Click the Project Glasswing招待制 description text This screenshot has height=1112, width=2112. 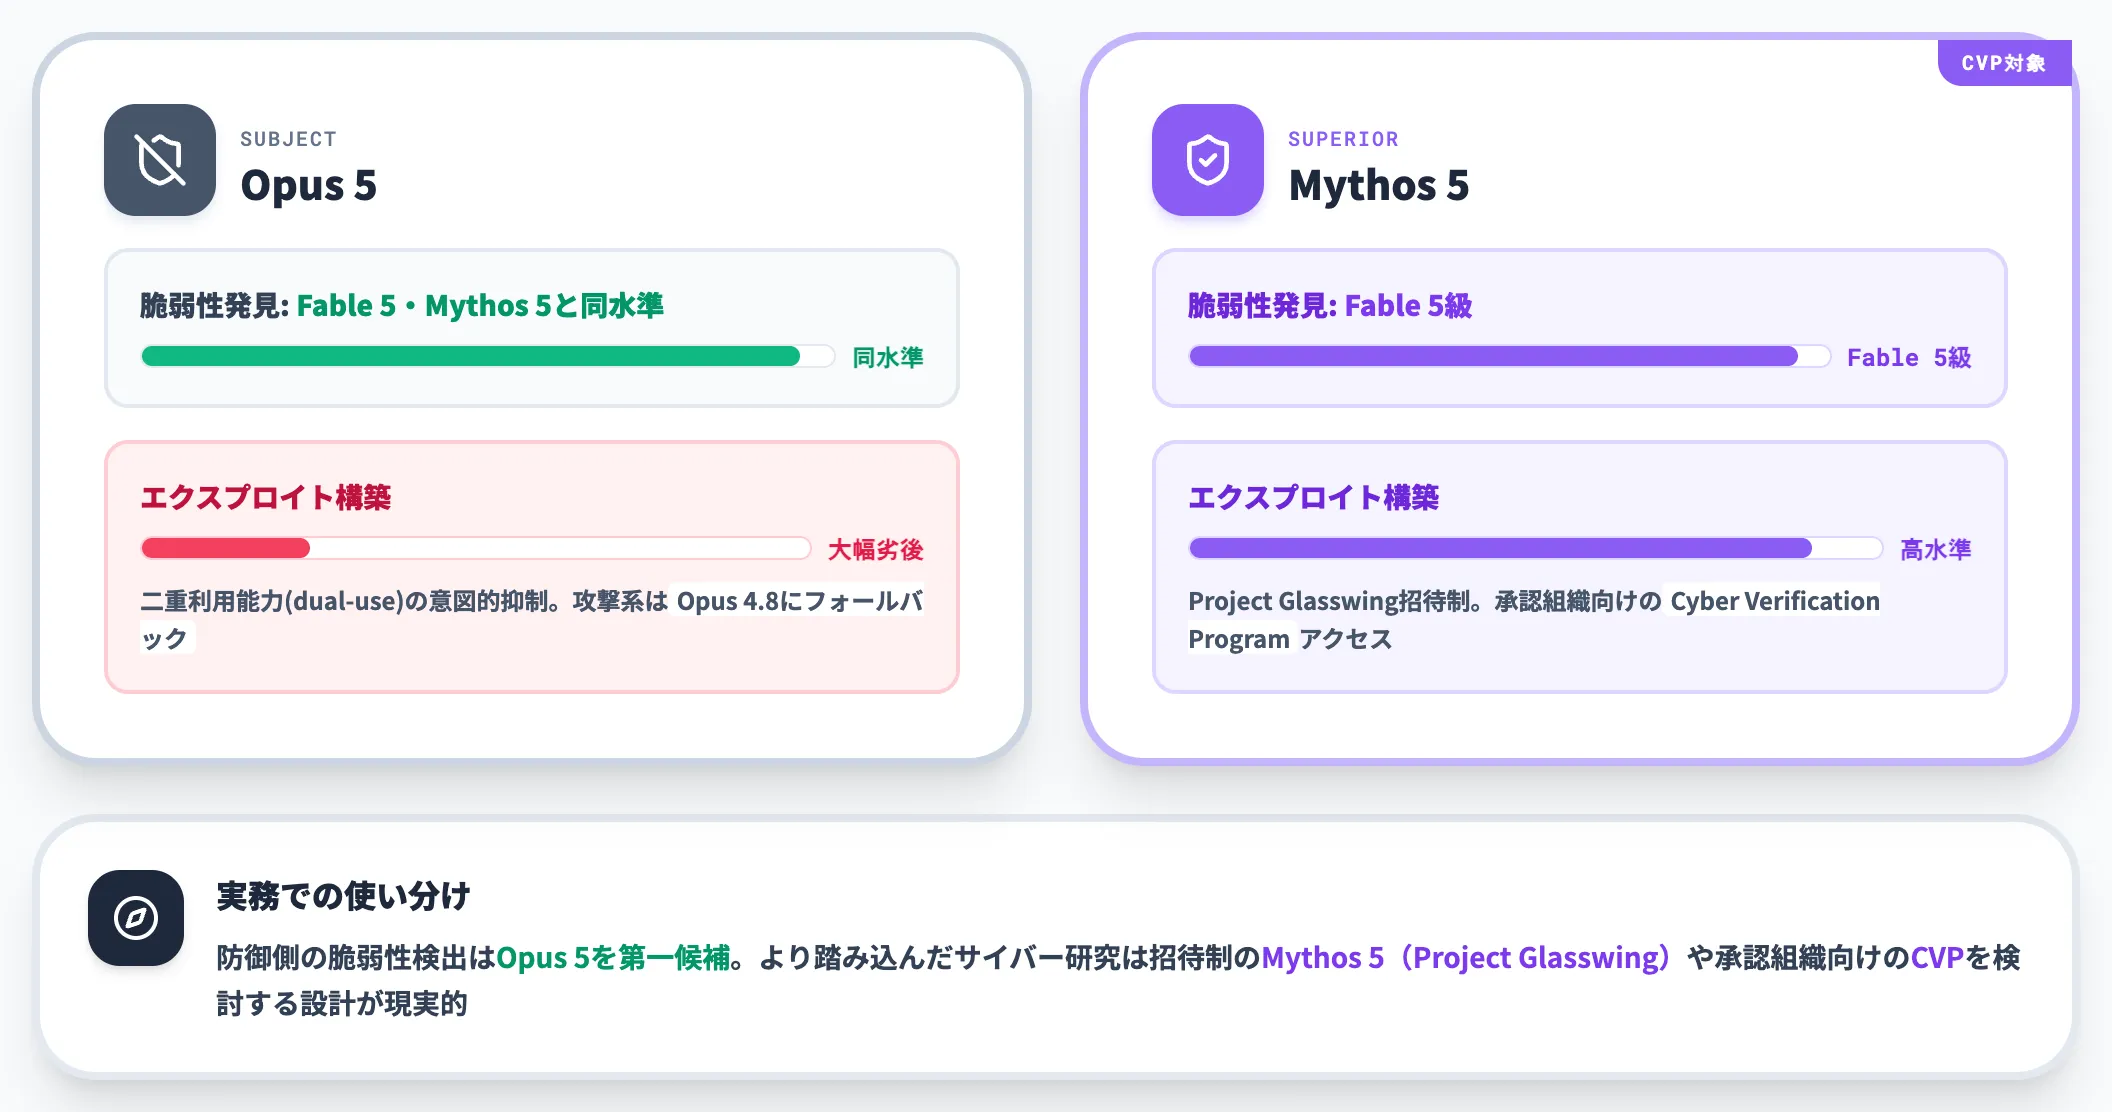[1534, 619]
